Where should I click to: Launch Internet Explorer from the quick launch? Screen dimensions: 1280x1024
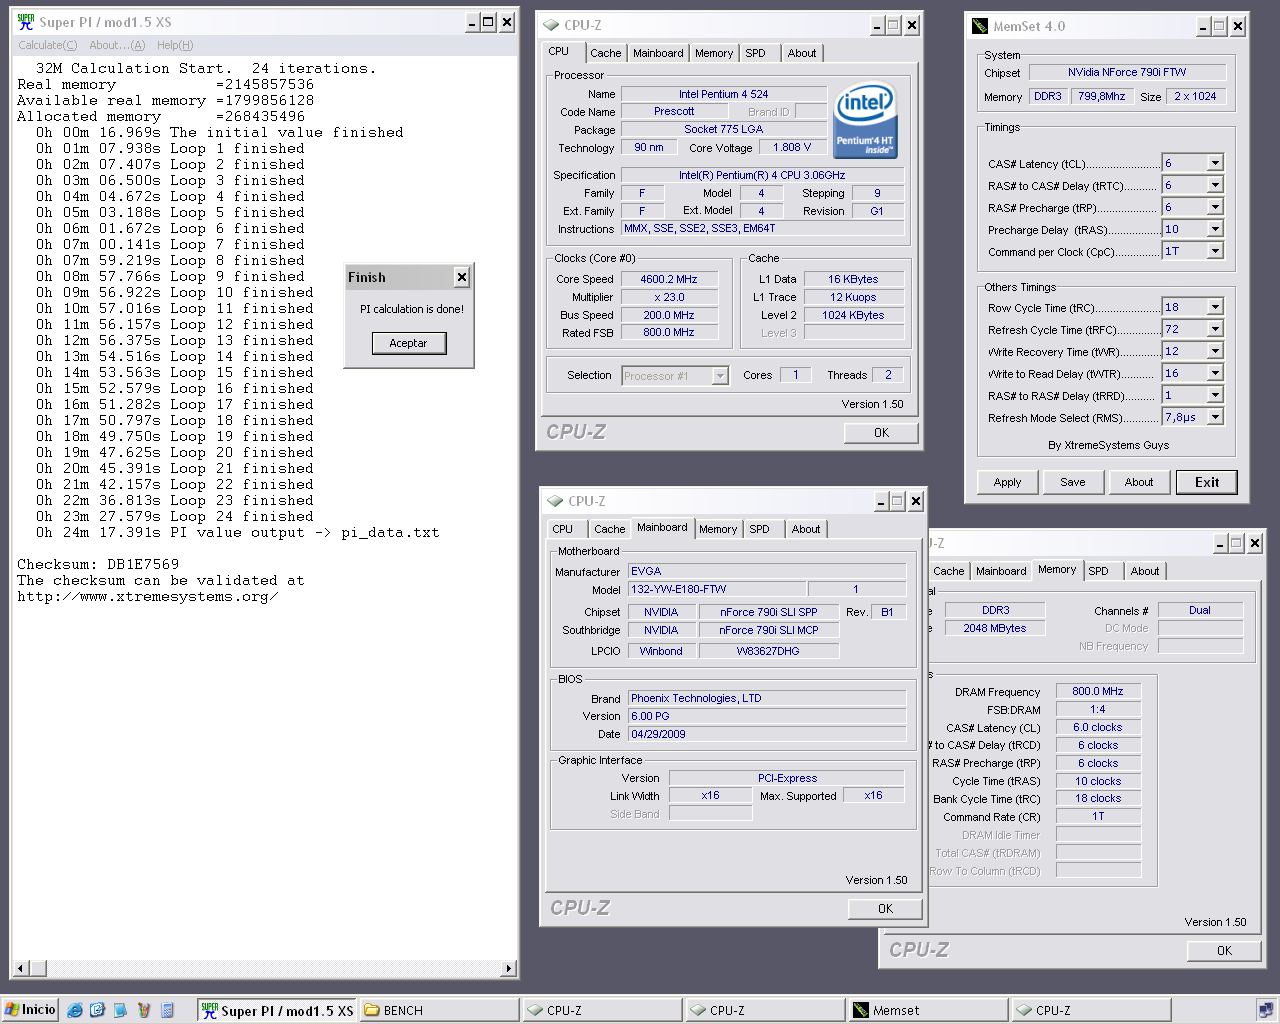click(75, 1010)
